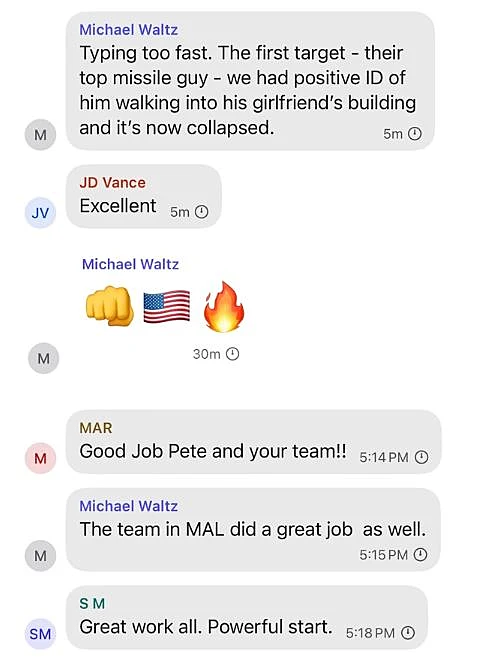Open the S M sender name

point(92,603)
